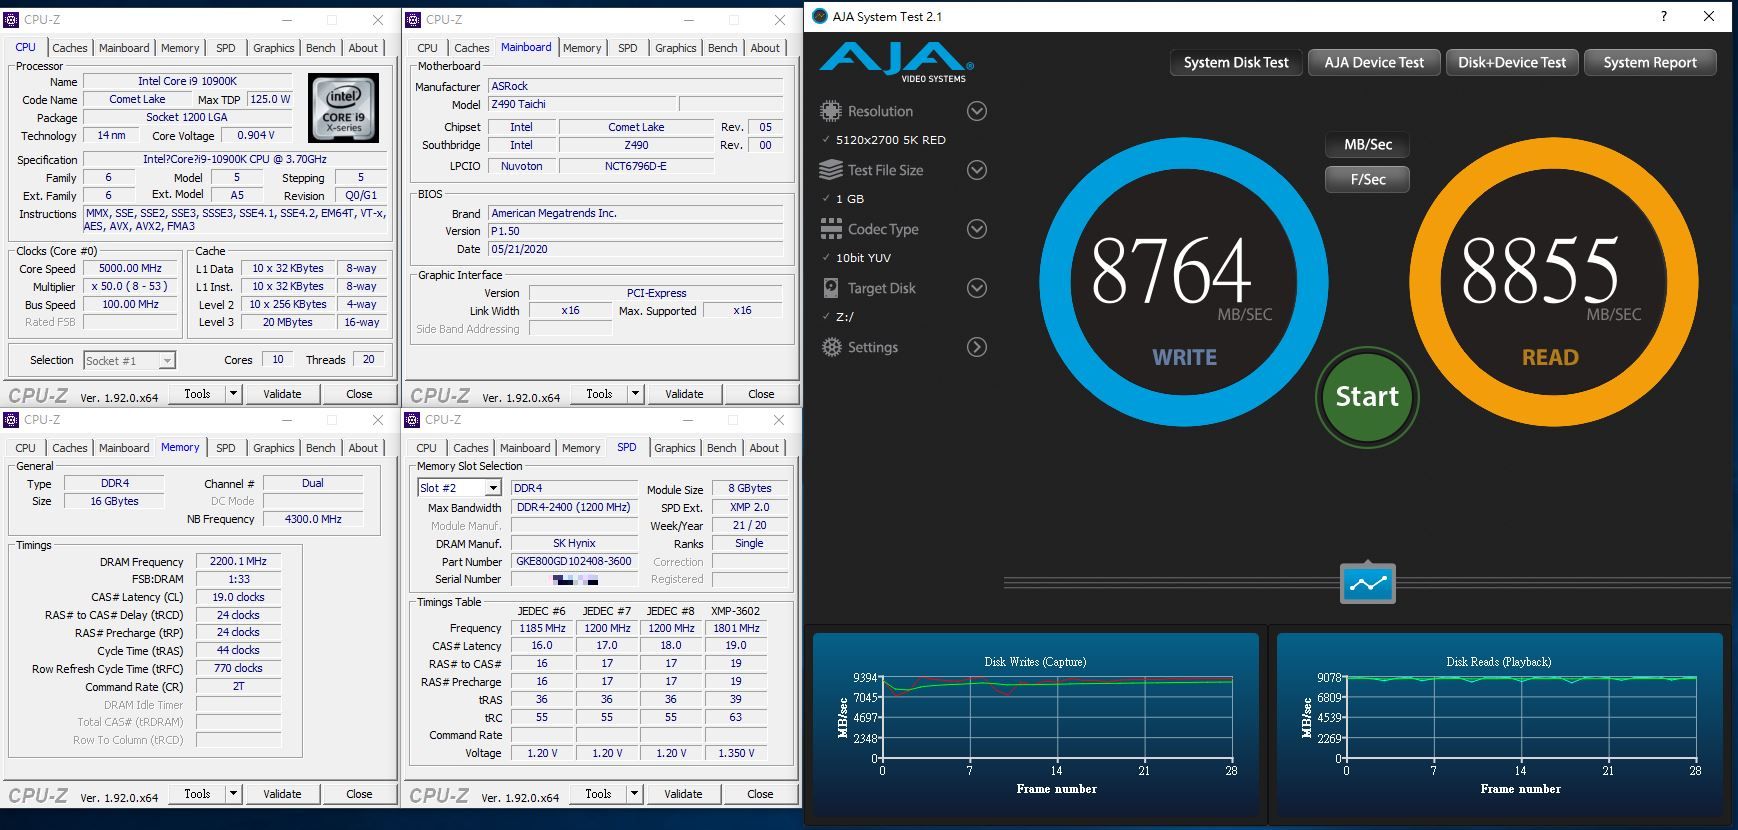Click the title bar icon of the CPU-Z Memory window

click(12, 419)
